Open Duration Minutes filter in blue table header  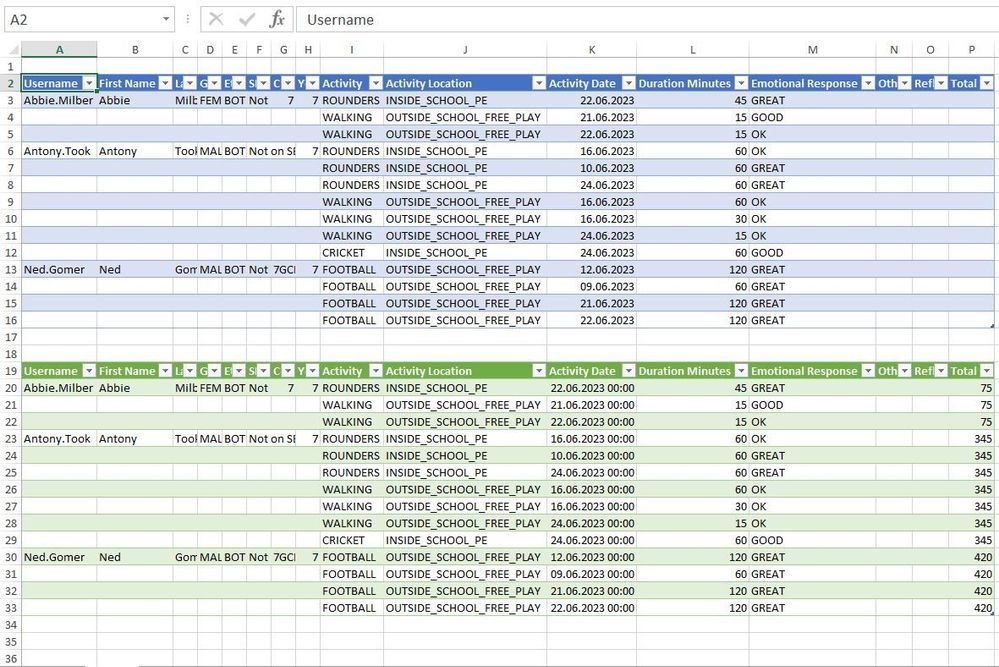(741, 83)
